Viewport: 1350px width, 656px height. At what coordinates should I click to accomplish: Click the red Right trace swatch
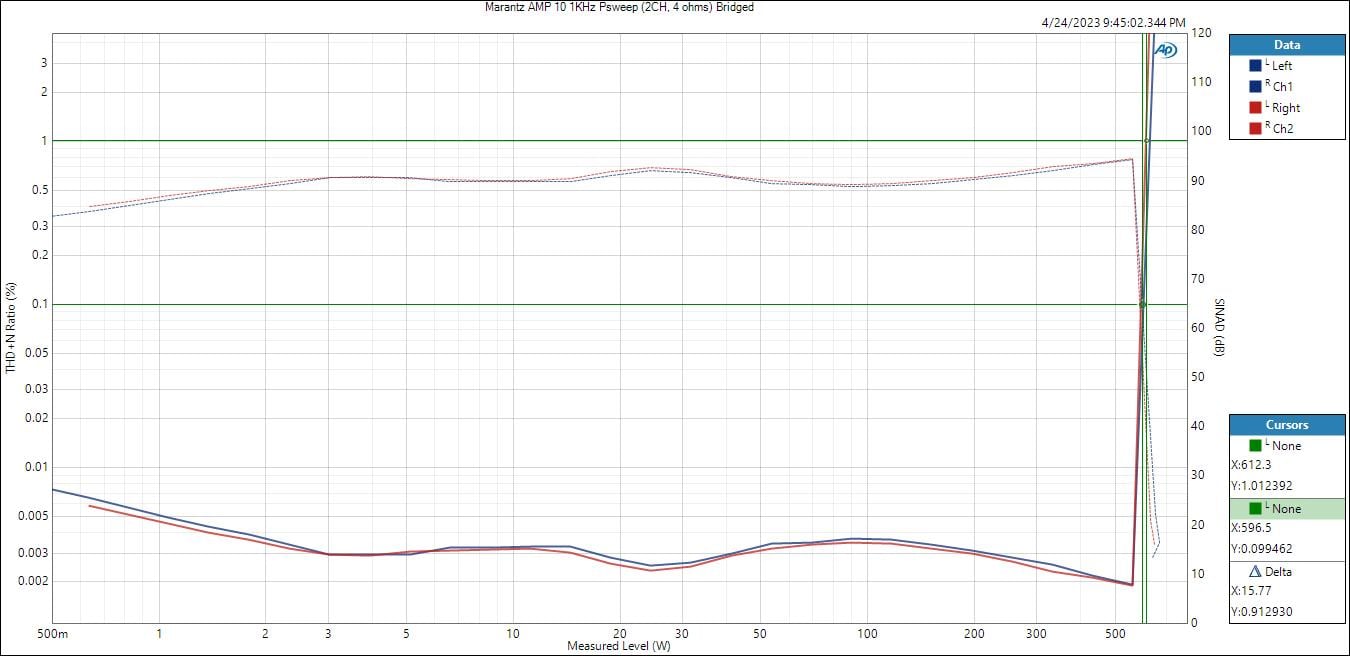coord(1255,107)
